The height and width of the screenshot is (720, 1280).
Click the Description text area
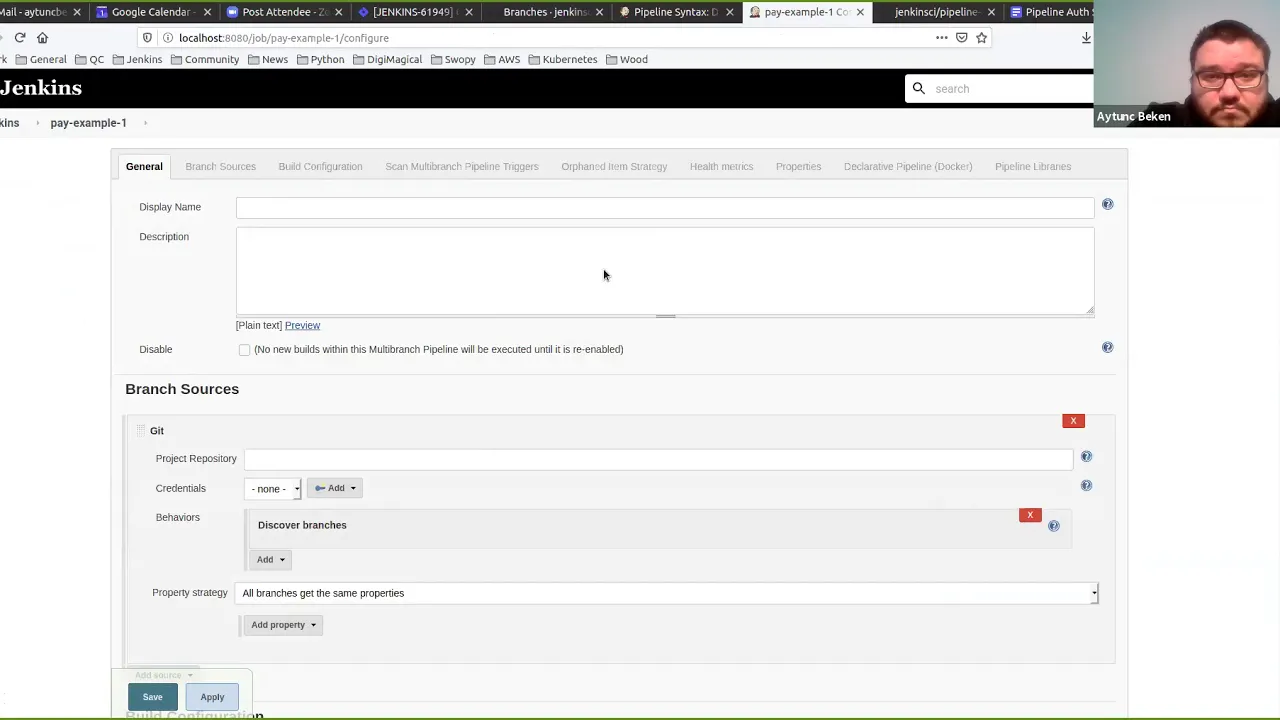[665, 271]
